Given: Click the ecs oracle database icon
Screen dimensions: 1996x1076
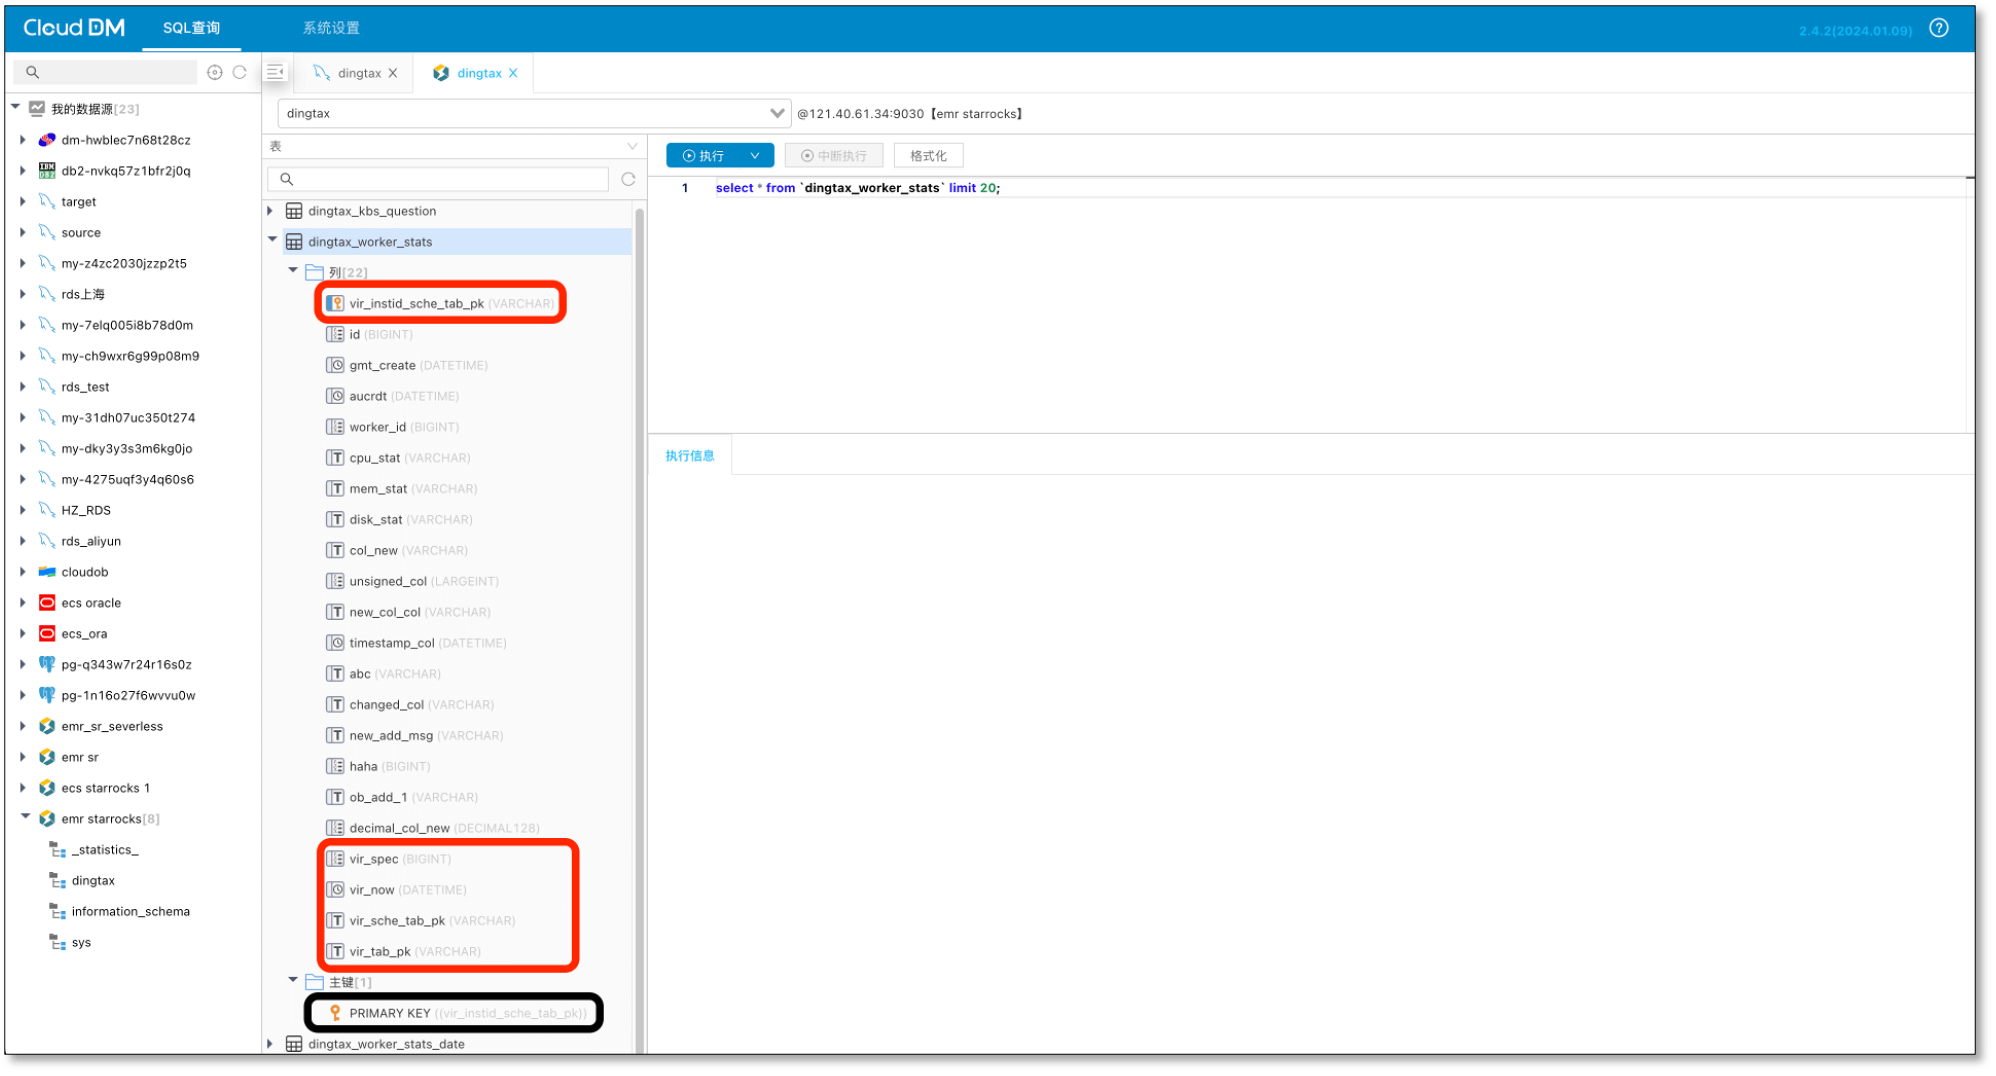Looking at the screenshot, I should [47, 603].
